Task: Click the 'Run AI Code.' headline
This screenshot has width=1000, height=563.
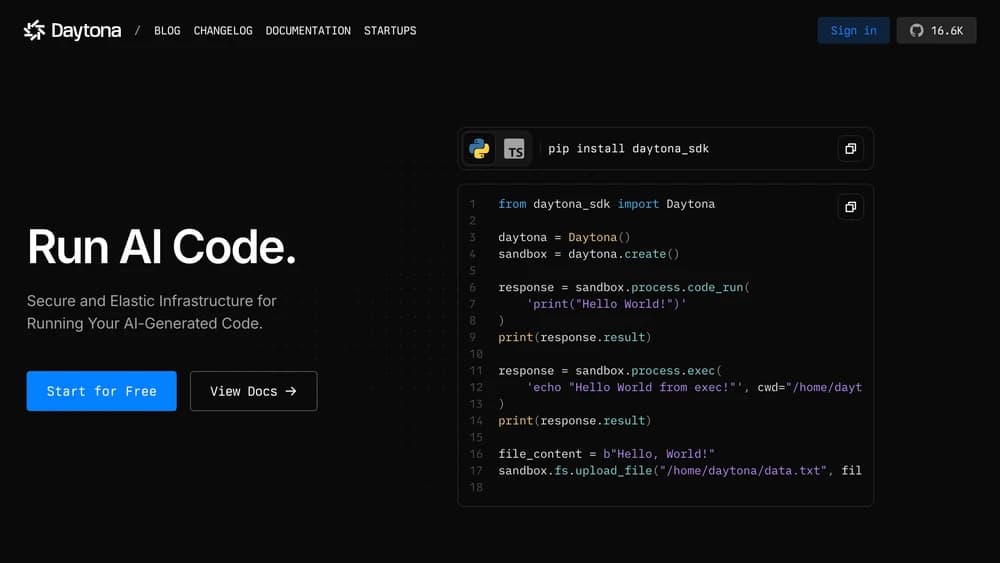Action: pos(162,247)
